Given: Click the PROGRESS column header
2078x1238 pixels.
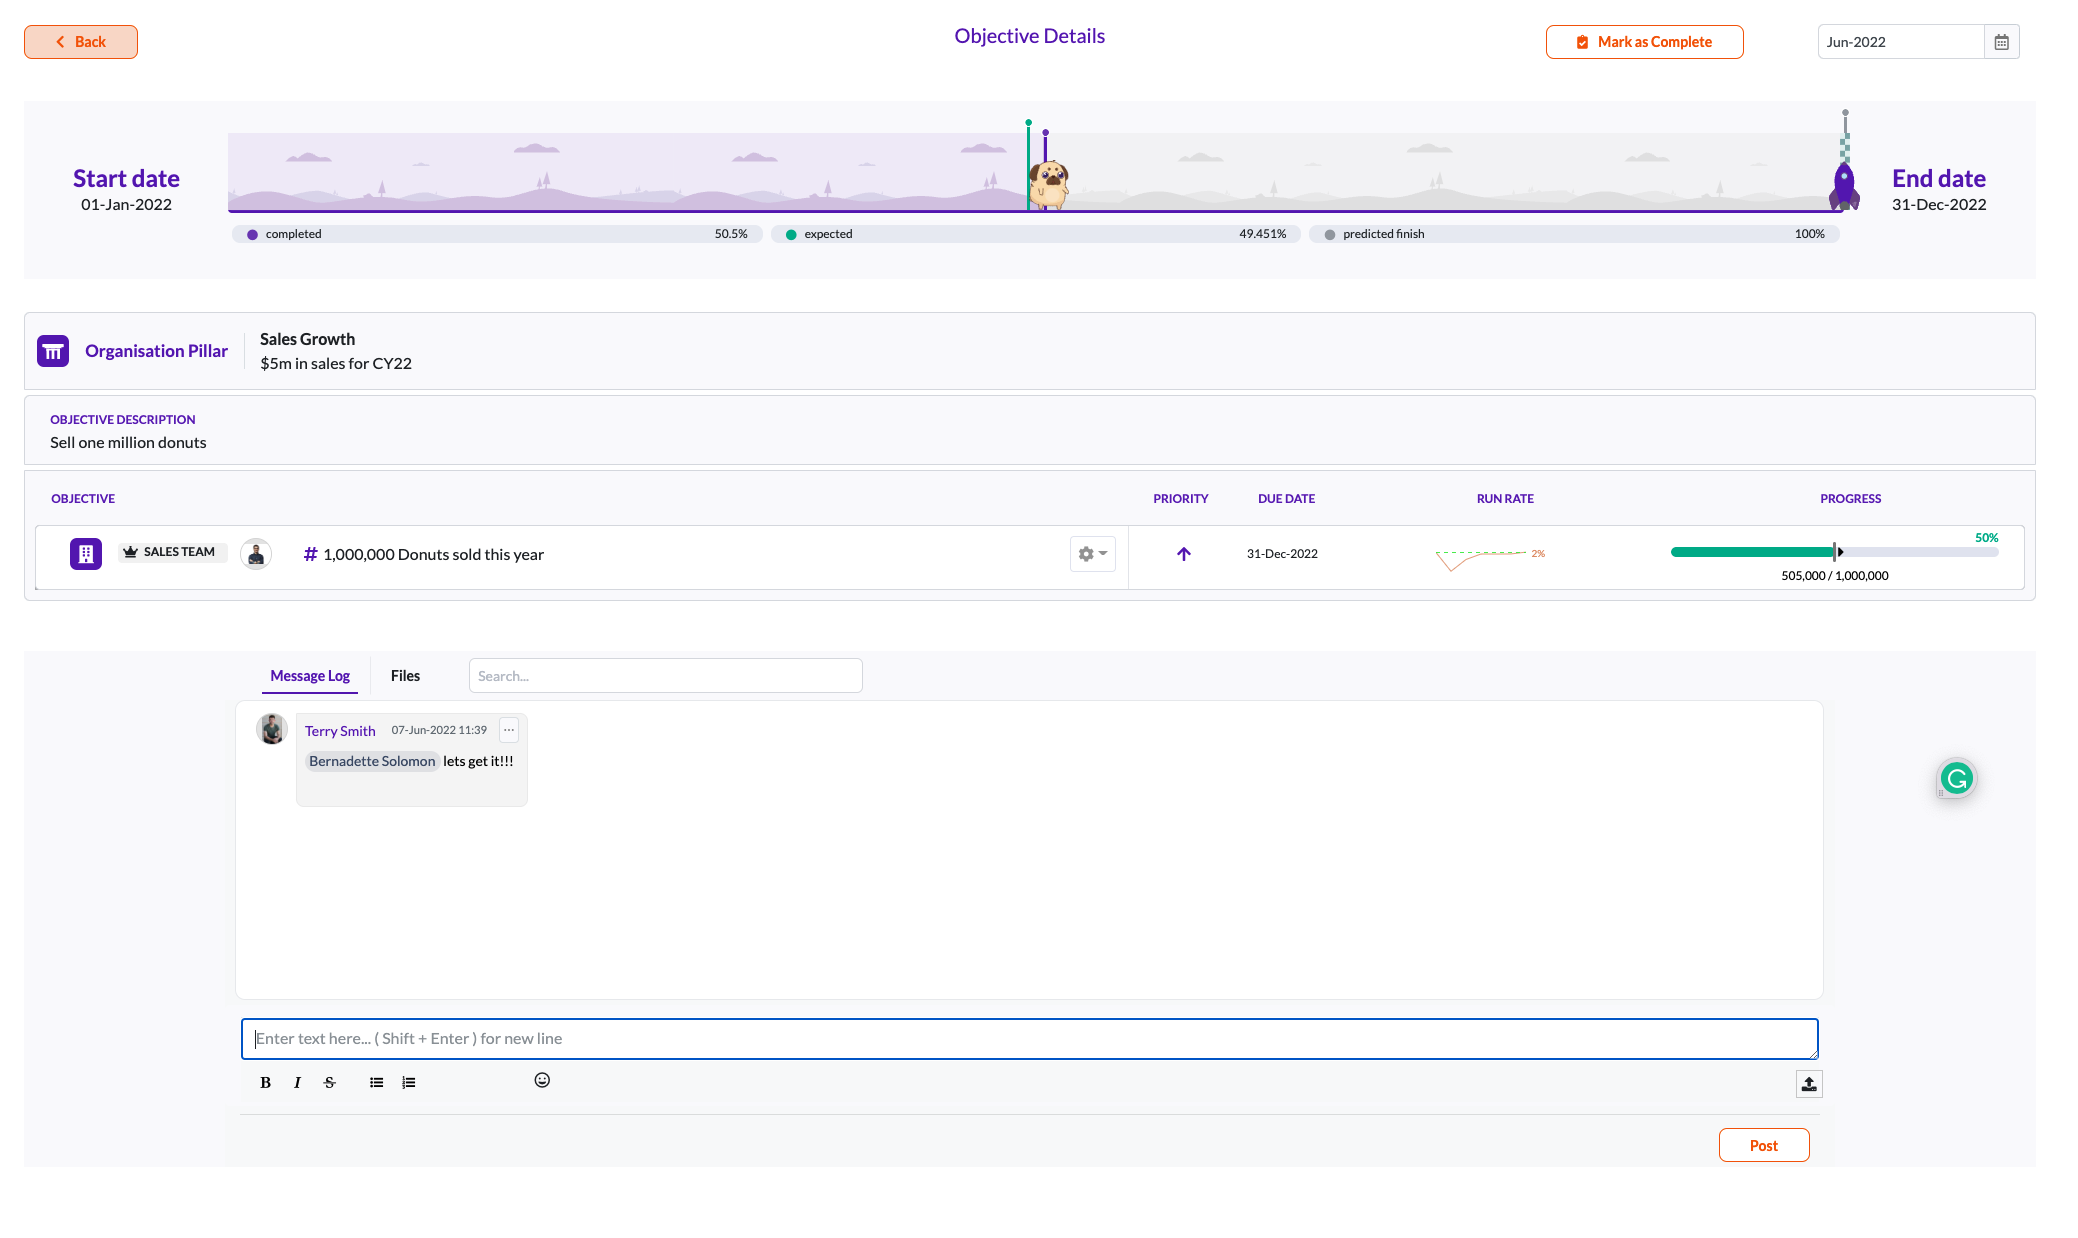Looking at the screenshot, I should coord(1851,499).
